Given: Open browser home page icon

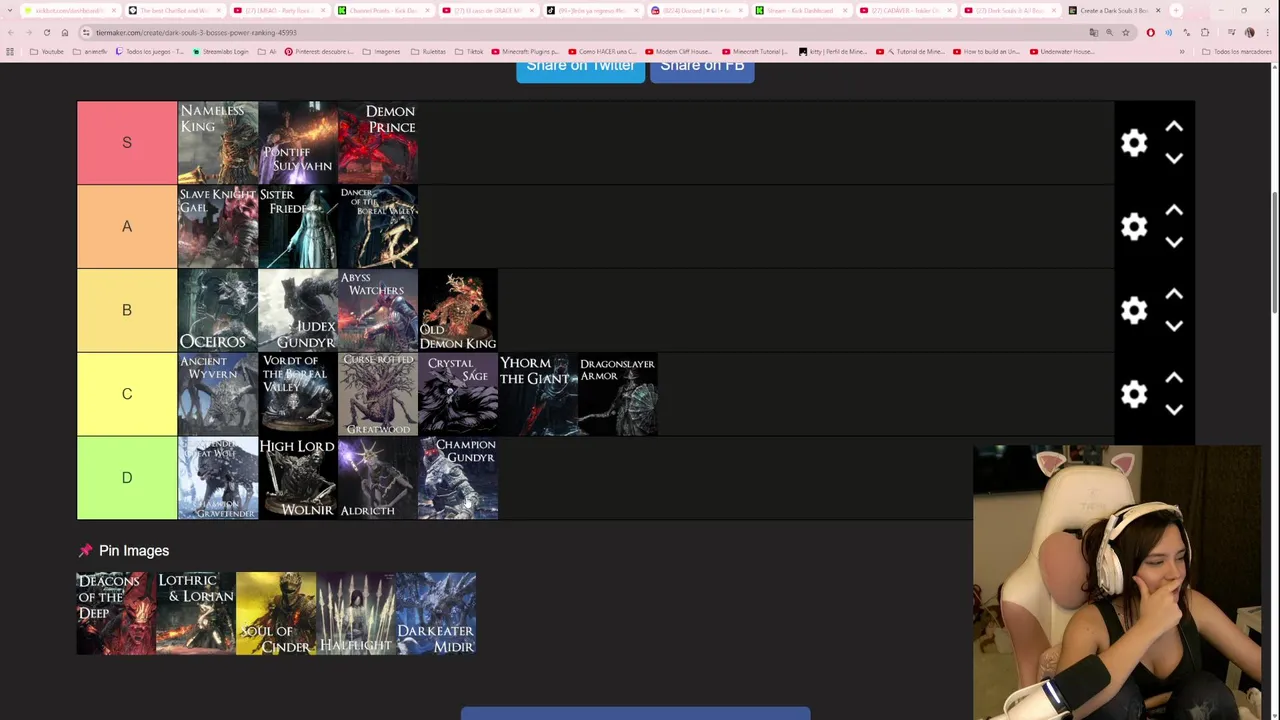Looking at the screenshot, I should pyautogui.click(x=64, y=32).
